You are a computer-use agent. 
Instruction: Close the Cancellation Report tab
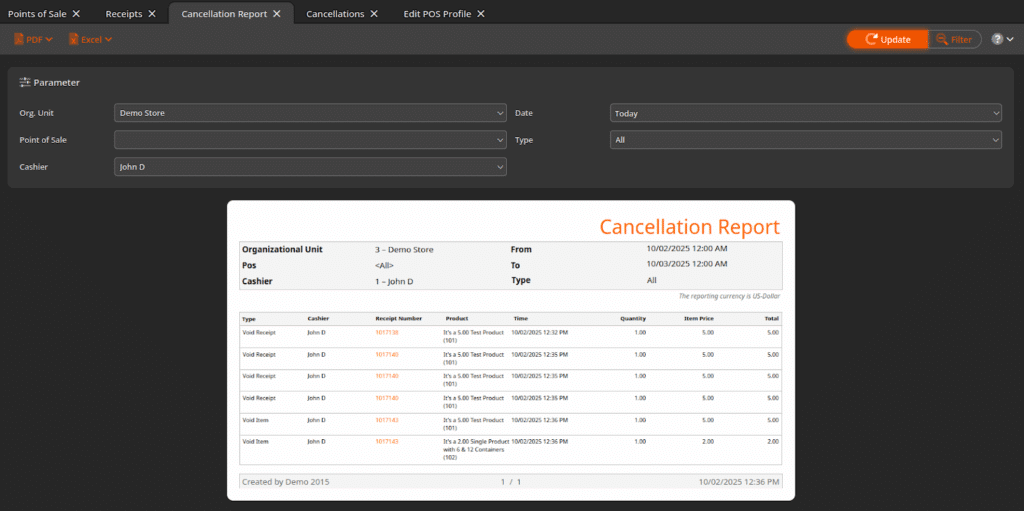[x=279, y=13]
